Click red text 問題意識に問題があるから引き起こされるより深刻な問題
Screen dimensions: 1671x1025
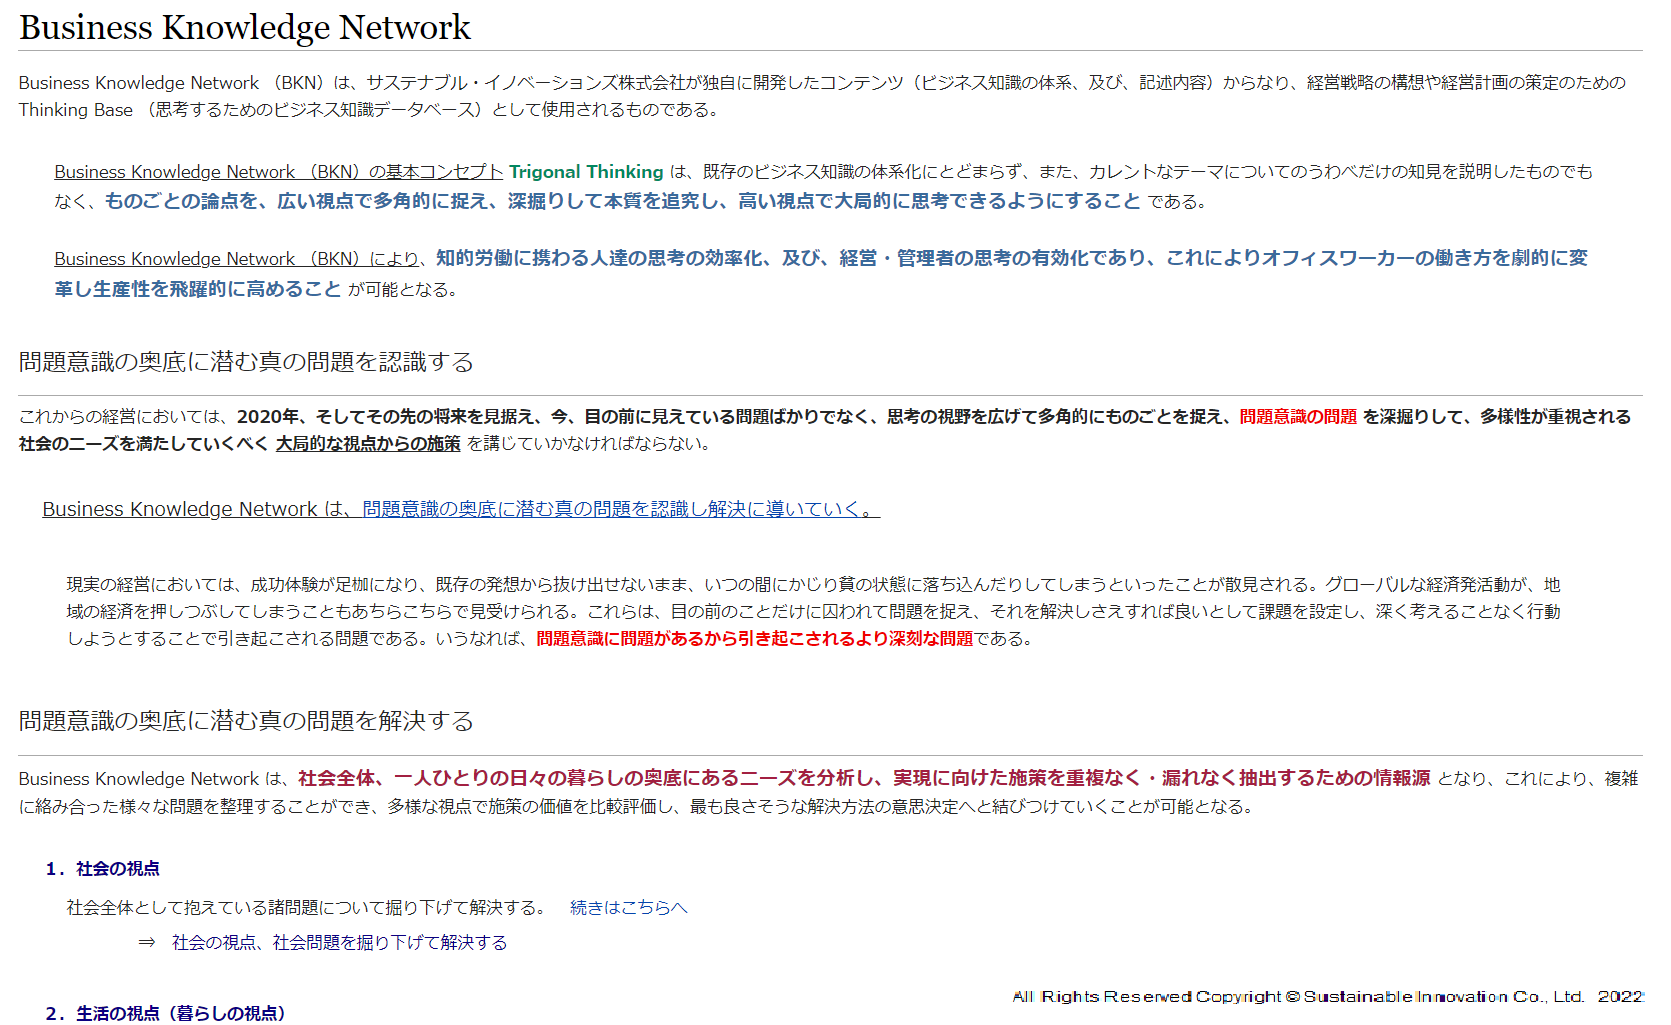click(755, 638)
